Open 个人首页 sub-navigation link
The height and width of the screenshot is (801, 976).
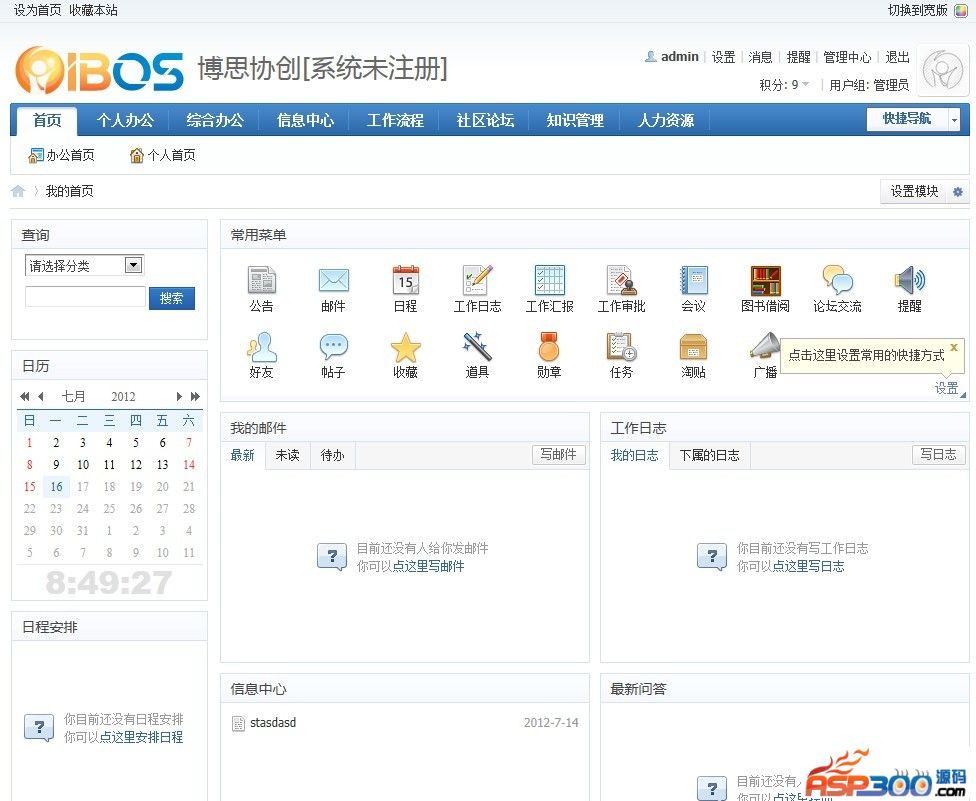pos(162,155)
